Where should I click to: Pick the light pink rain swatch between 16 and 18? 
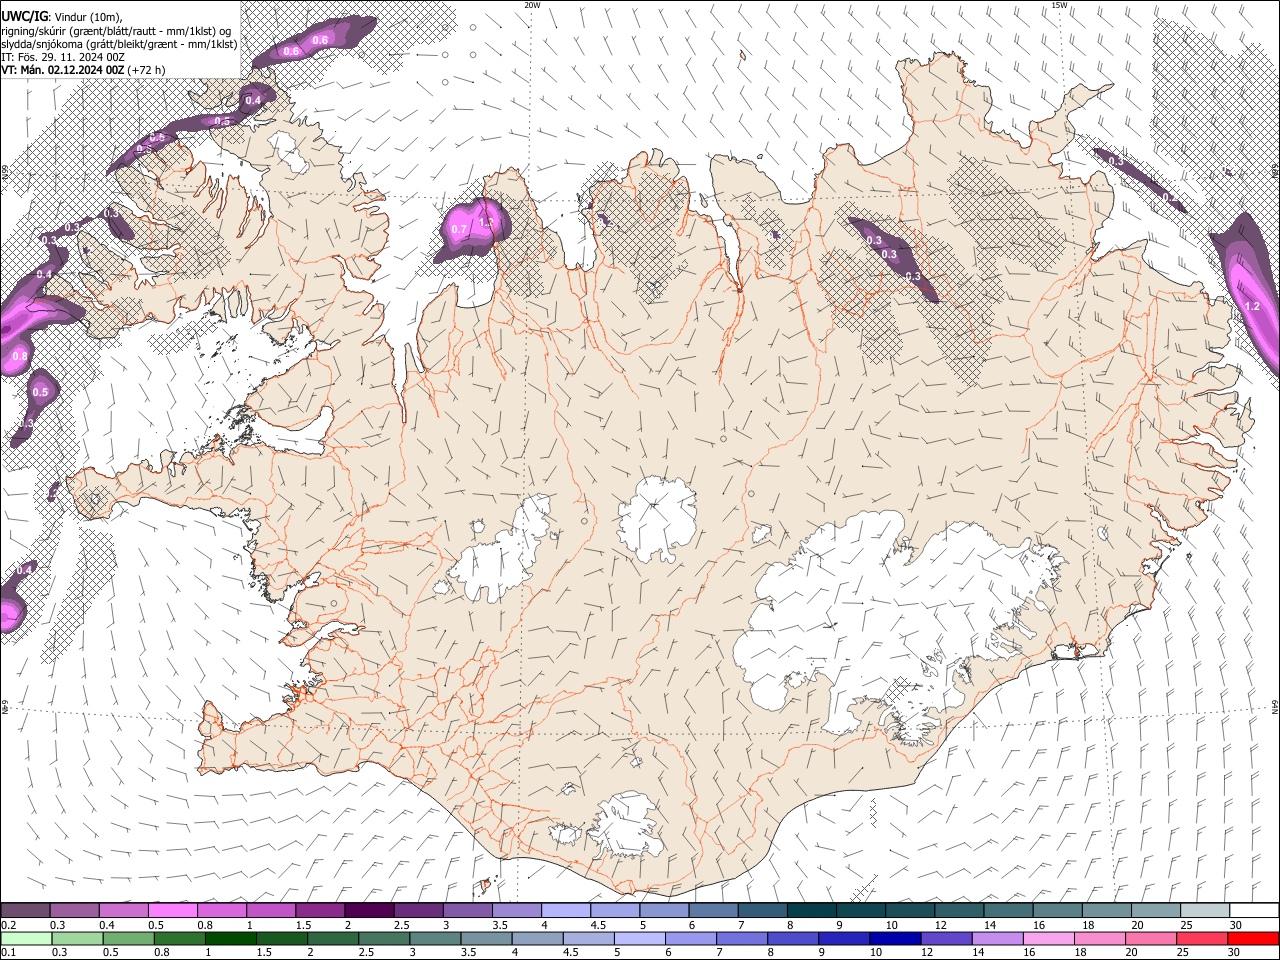coord(1048,938)
